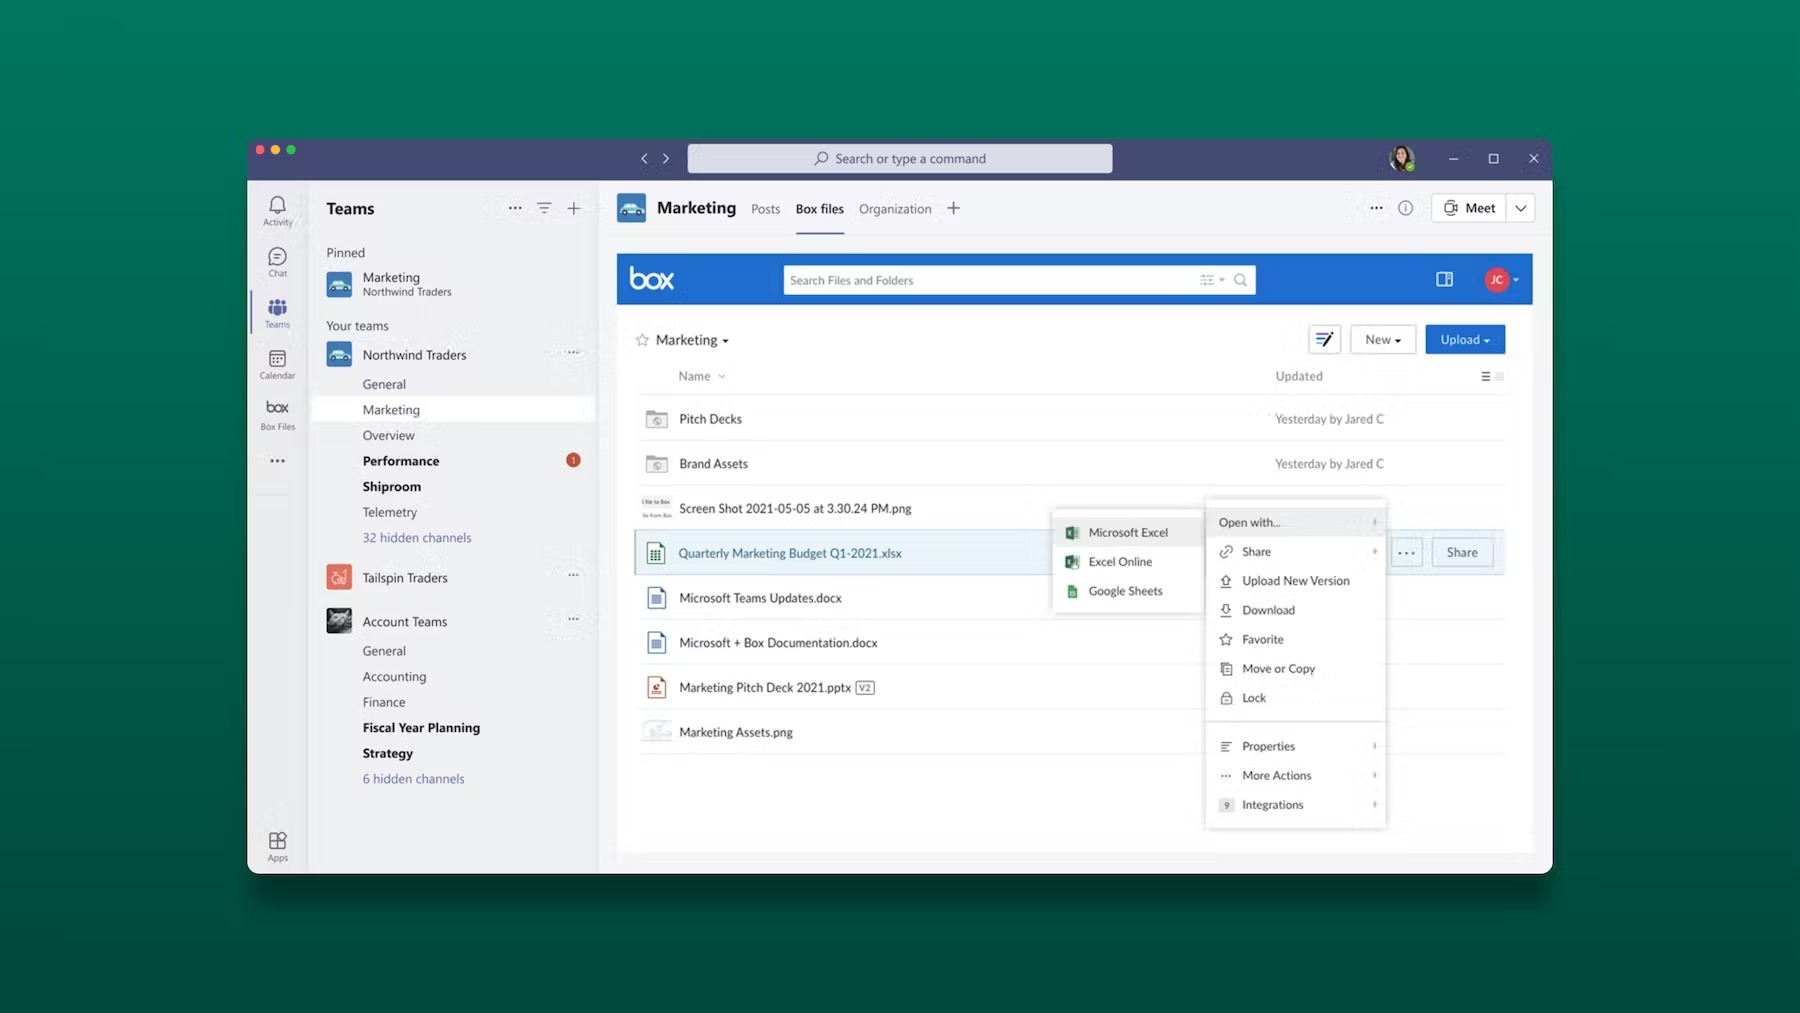Open Northwind Traders team options ellipsis
This screenshot has width=1800, height=1013.
pyautogui.click(x=573, y=352)
